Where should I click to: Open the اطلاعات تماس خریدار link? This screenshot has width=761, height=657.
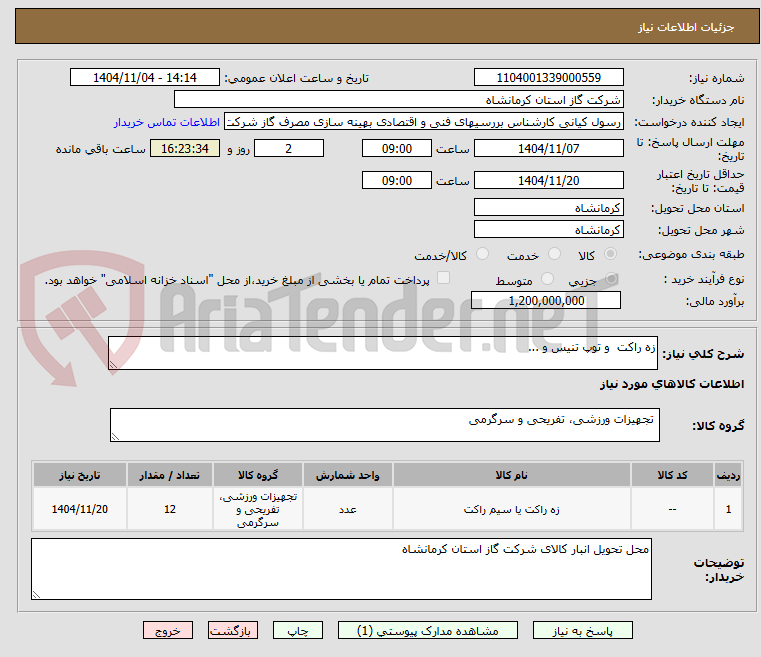pyautogui.click(x=167, y=122)
